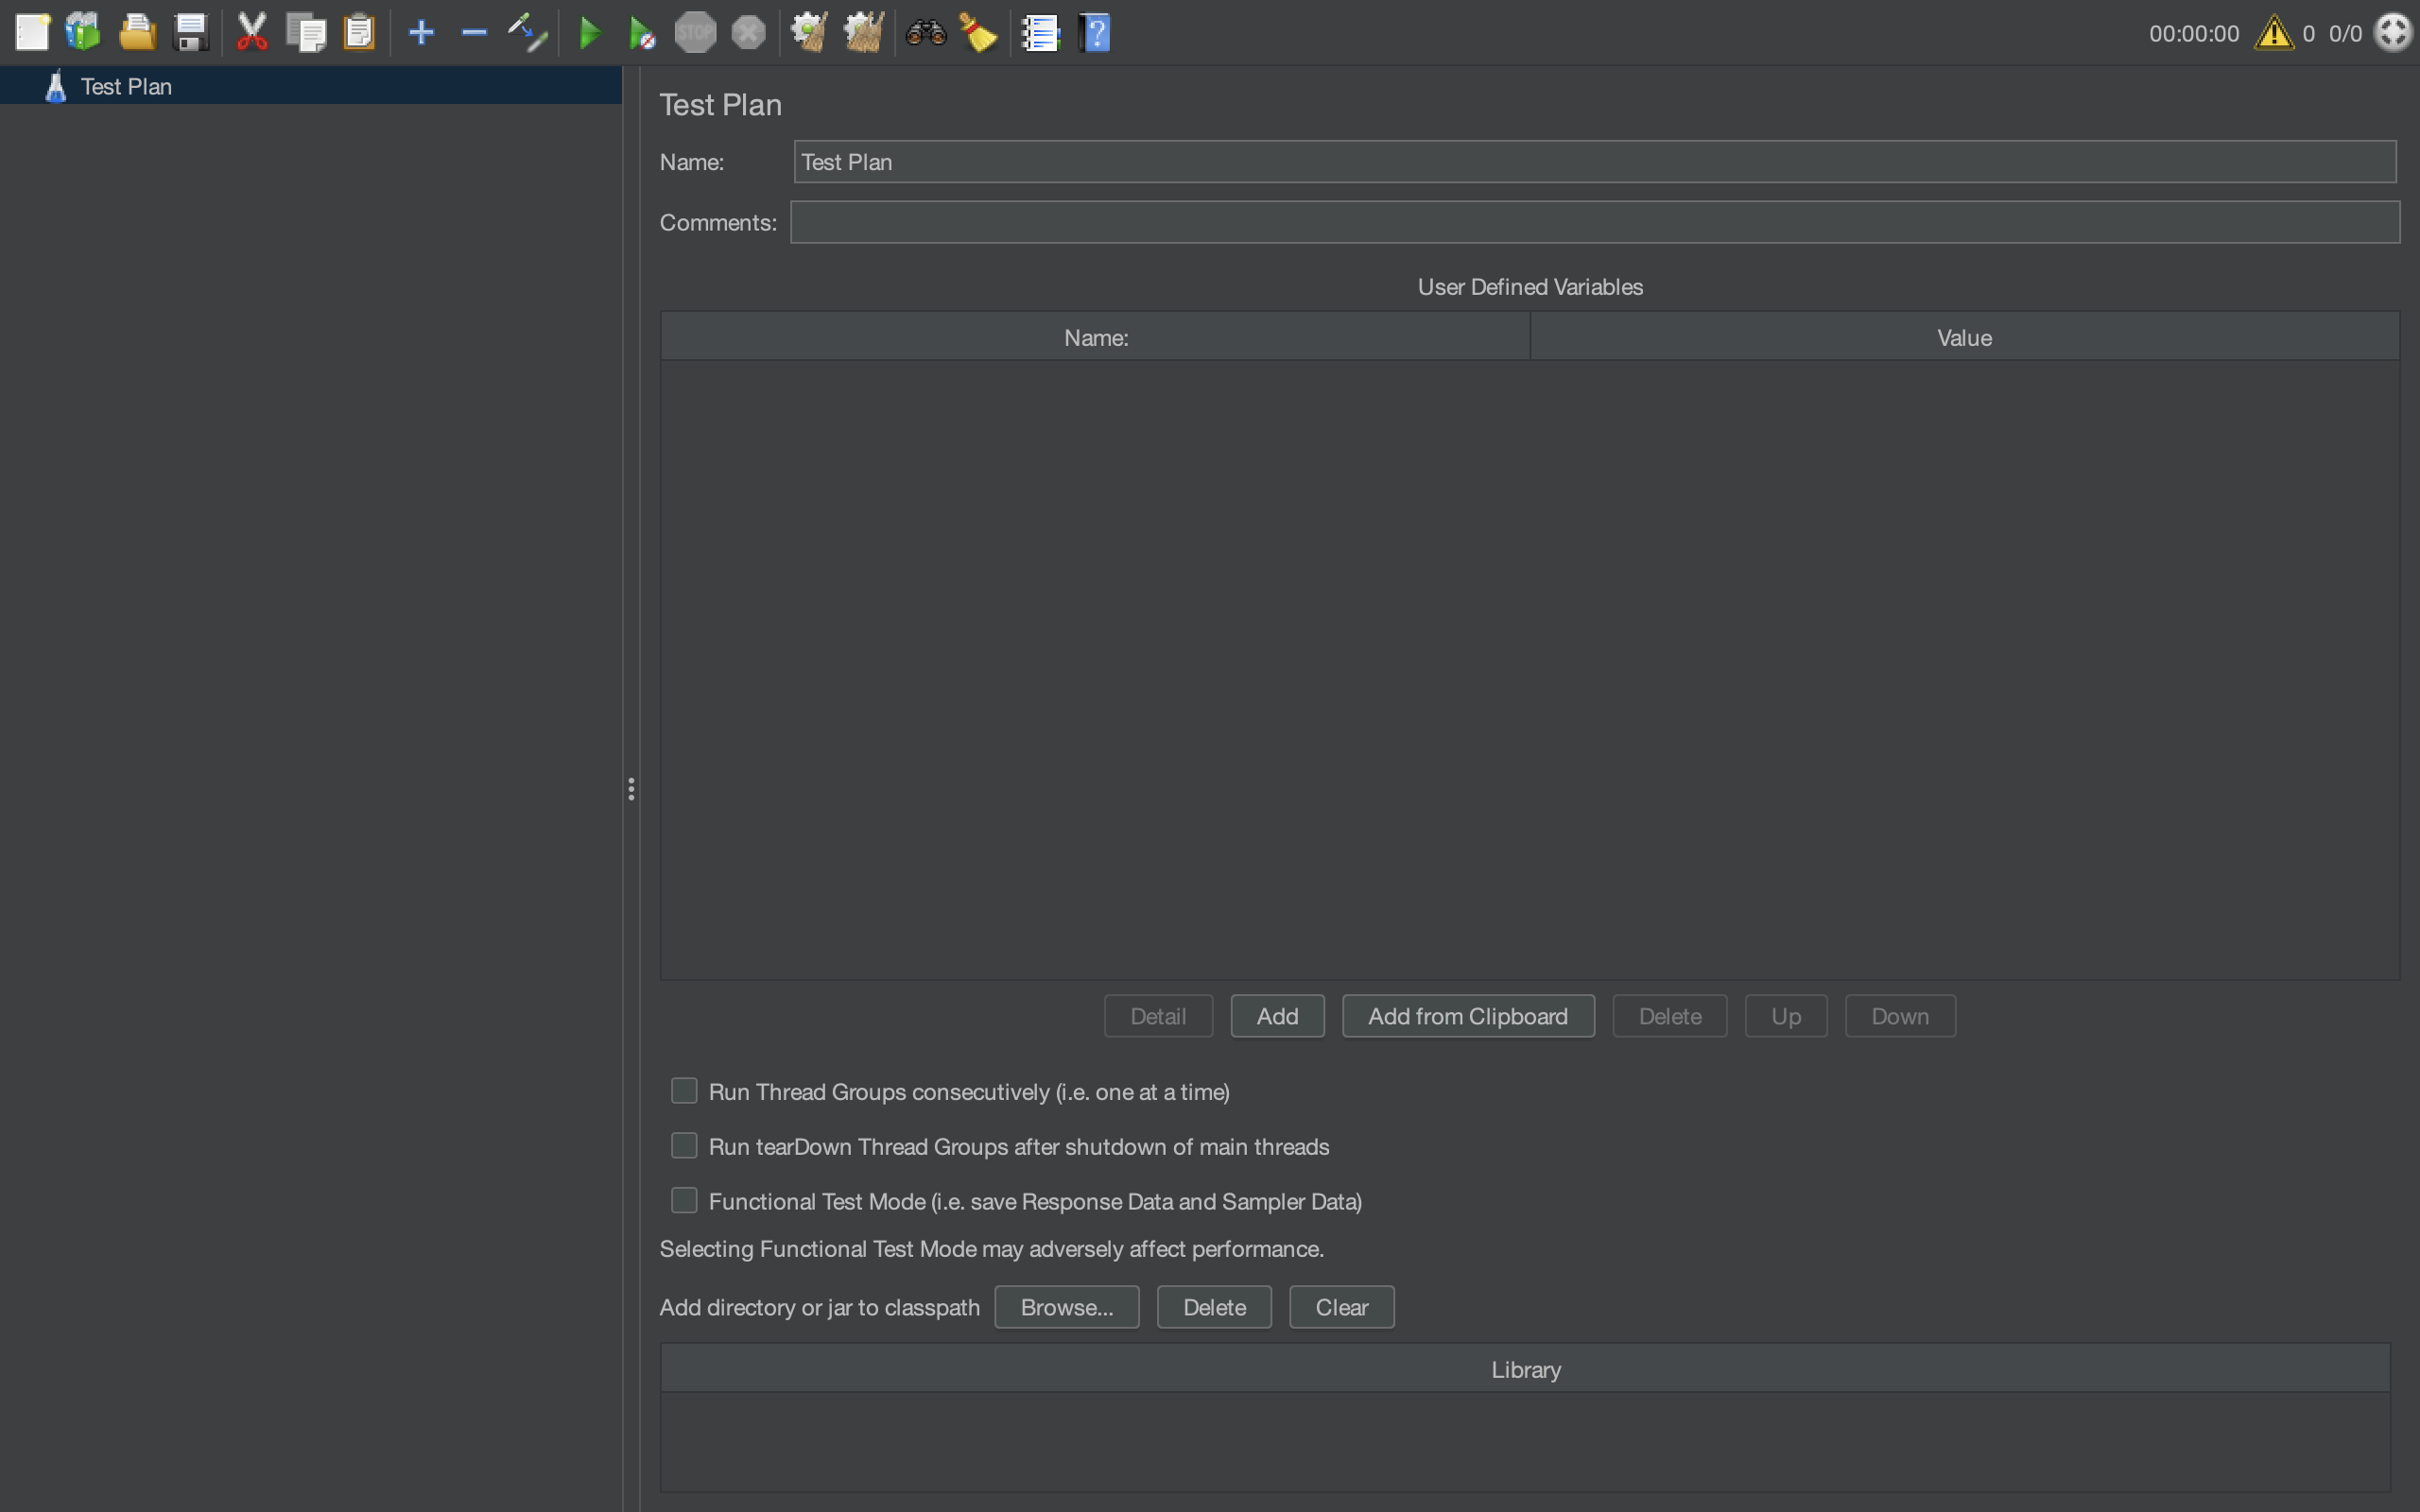Open the Function Helper dialog icon
Viewport: 2420px width, 1512px height.
[x=1040, y=32]
